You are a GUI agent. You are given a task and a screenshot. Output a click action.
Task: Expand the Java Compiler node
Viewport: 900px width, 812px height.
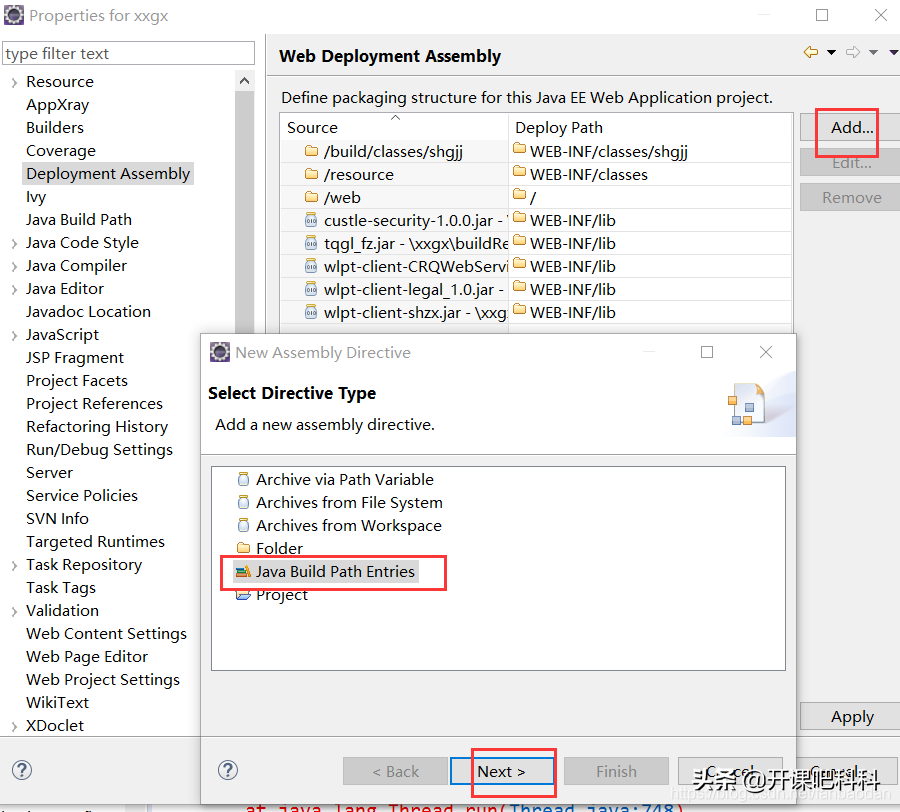tap(14, 267)
